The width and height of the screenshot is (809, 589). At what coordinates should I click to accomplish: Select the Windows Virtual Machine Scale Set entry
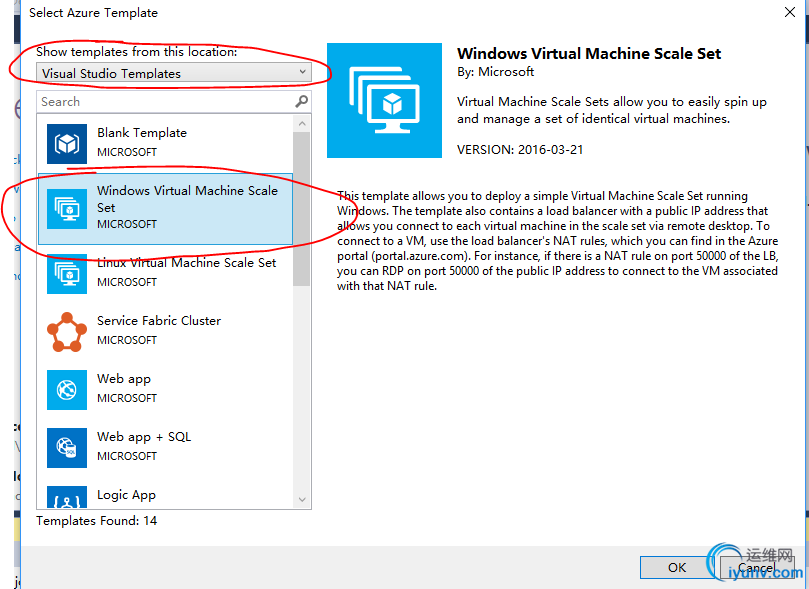coord(166,209)
